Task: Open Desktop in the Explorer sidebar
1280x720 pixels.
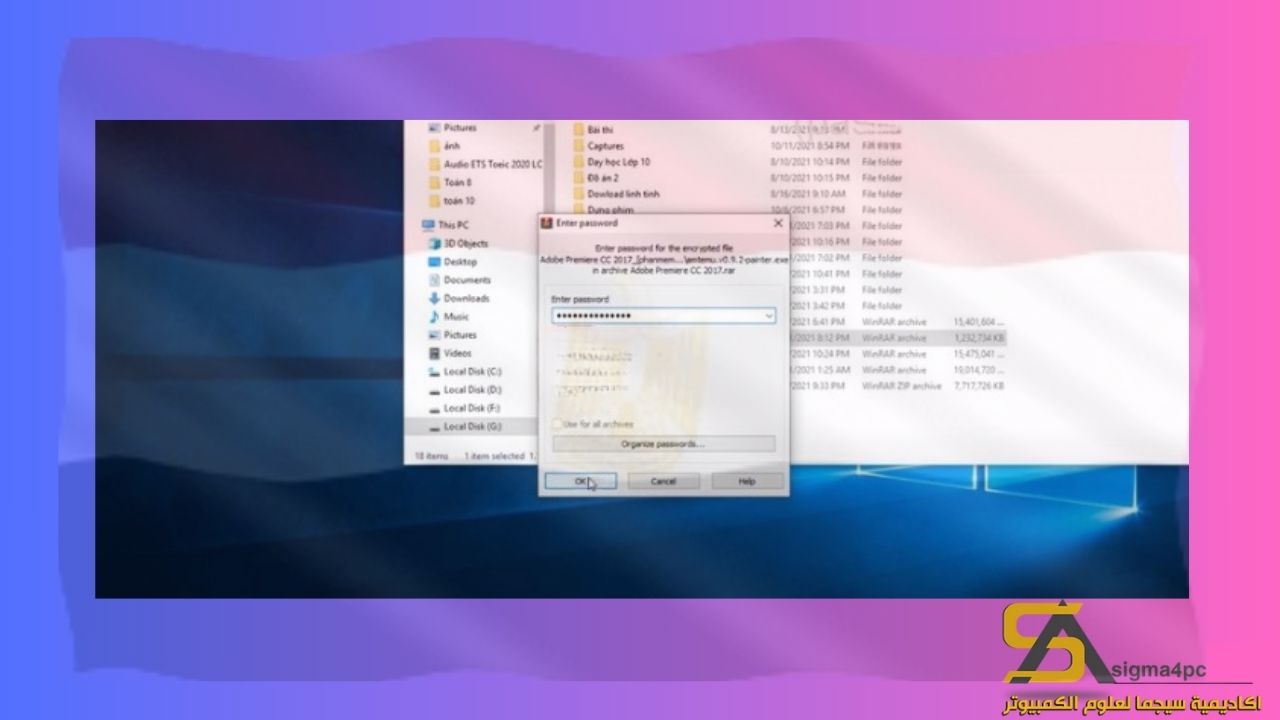Action: click(460, 262)
